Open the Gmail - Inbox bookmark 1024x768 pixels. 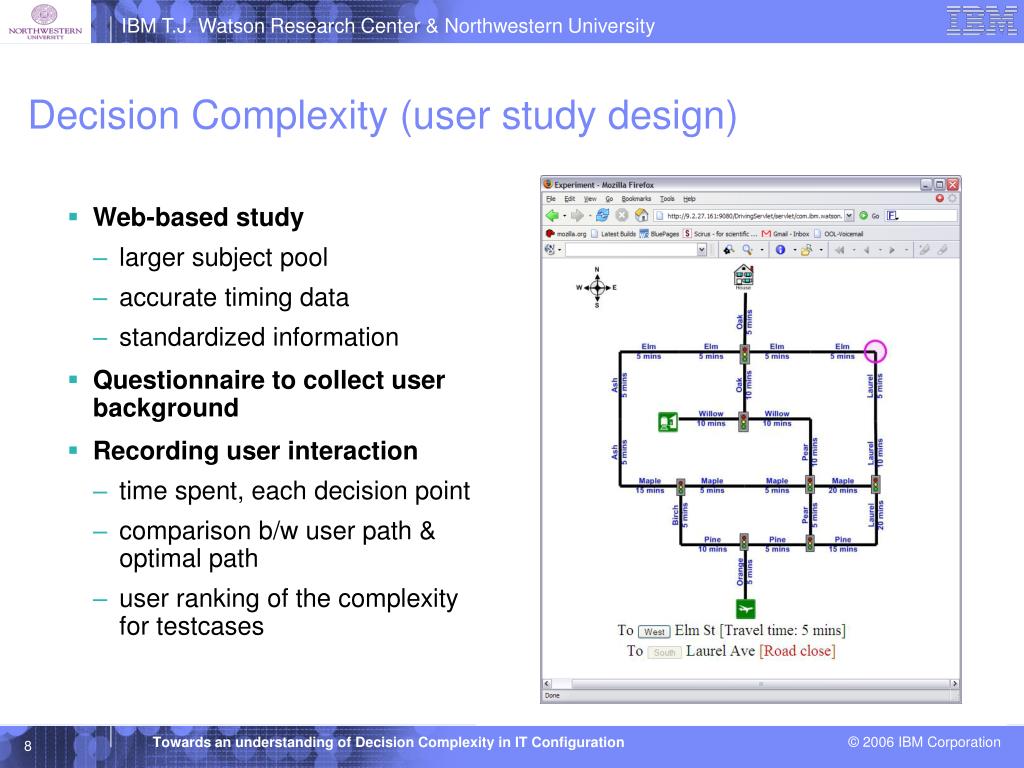tap(786, 234)
